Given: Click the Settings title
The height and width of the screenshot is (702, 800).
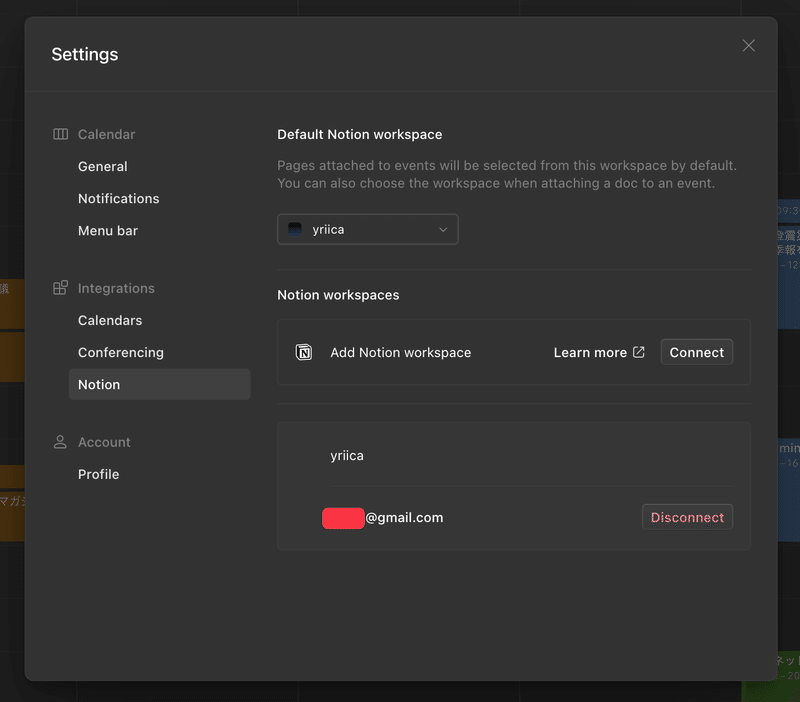Looking at the screenshot, I should click(85, 55).
